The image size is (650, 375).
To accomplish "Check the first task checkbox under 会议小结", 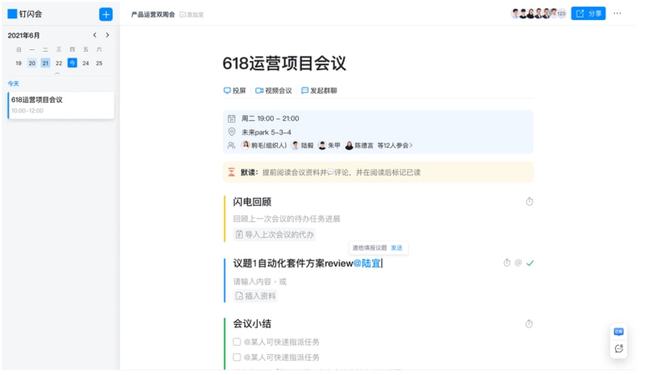I will point(237,342).
